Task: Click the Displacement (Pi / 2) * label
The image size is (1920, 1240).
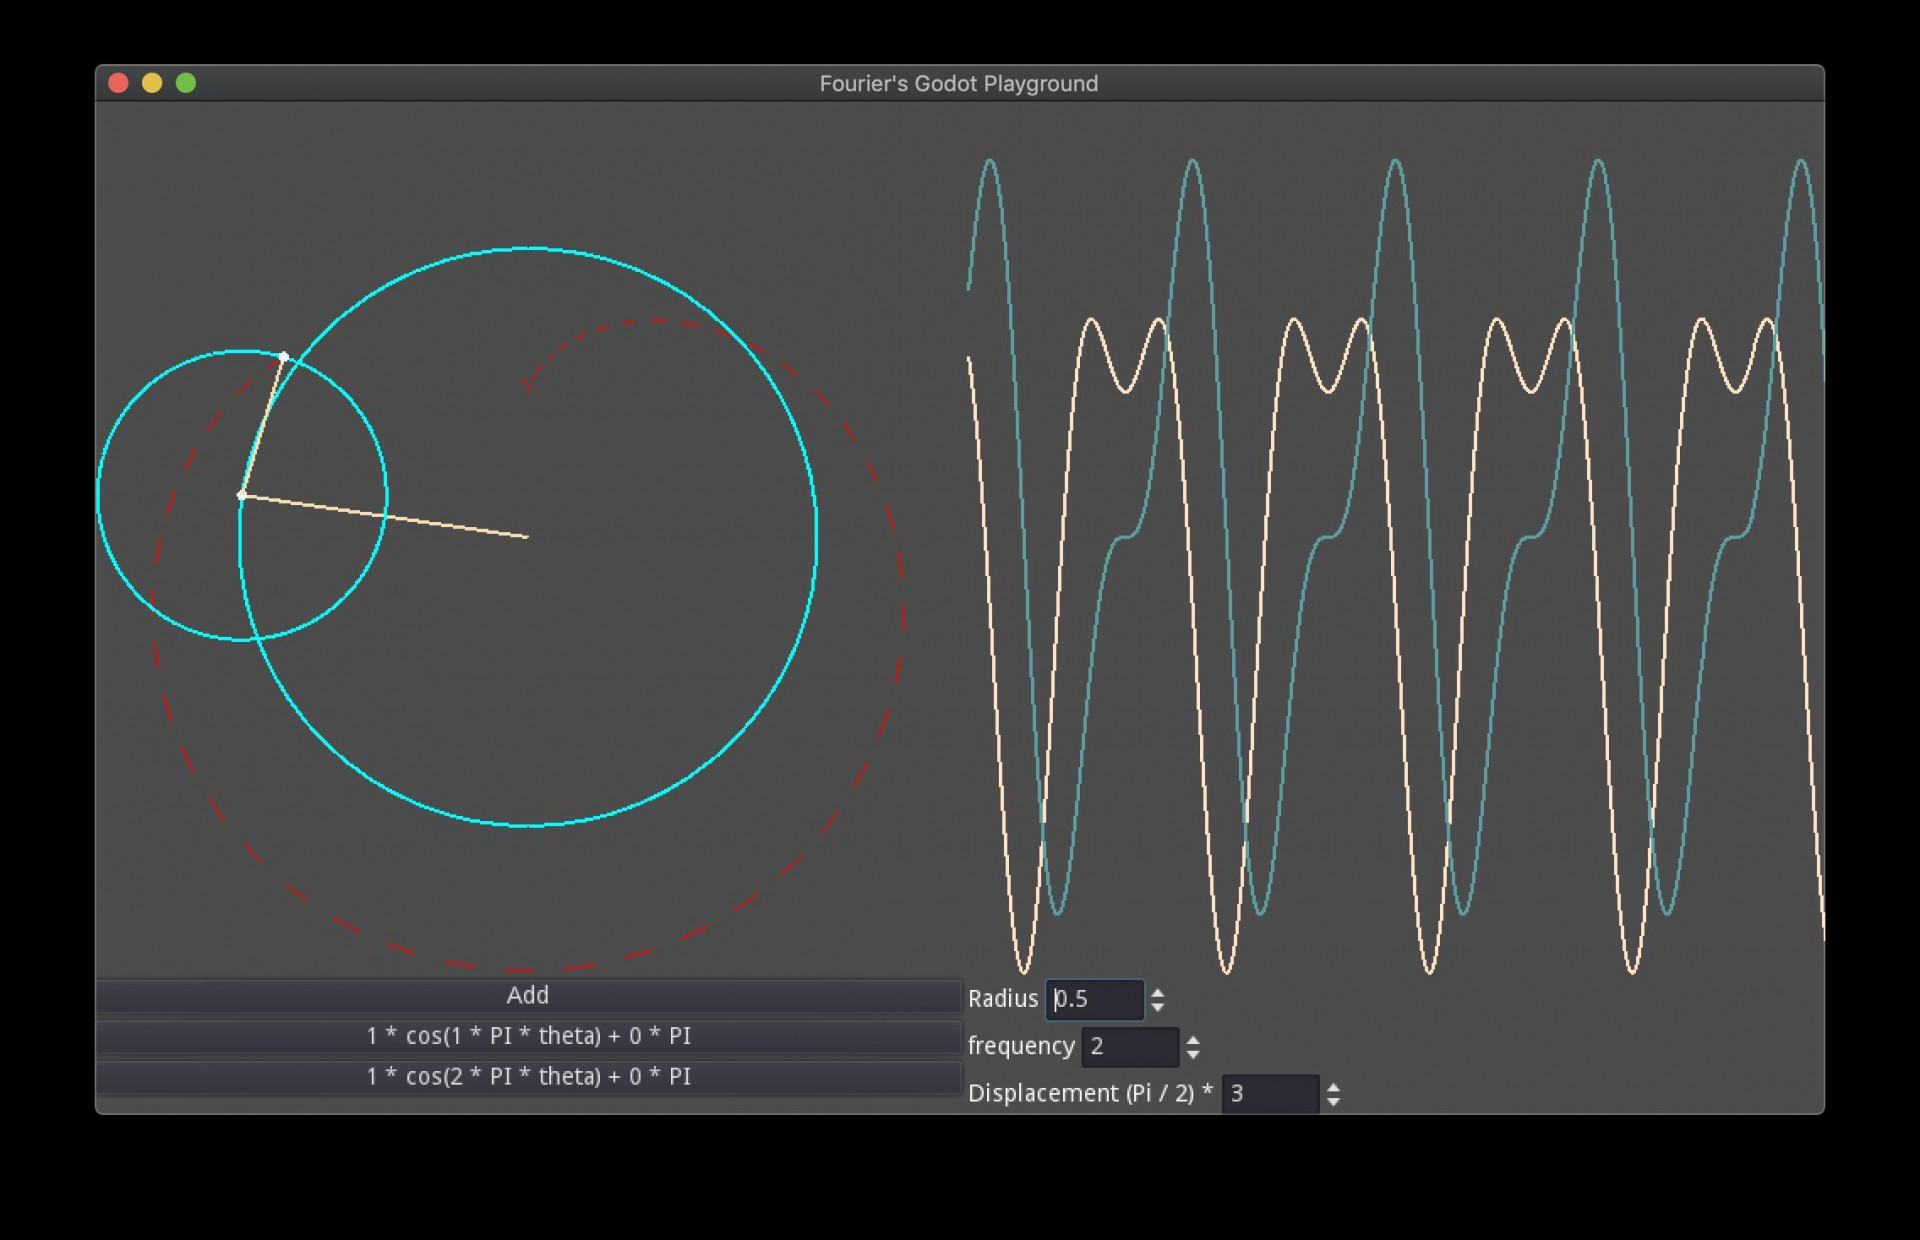Action: (x=1091, y=1093)
